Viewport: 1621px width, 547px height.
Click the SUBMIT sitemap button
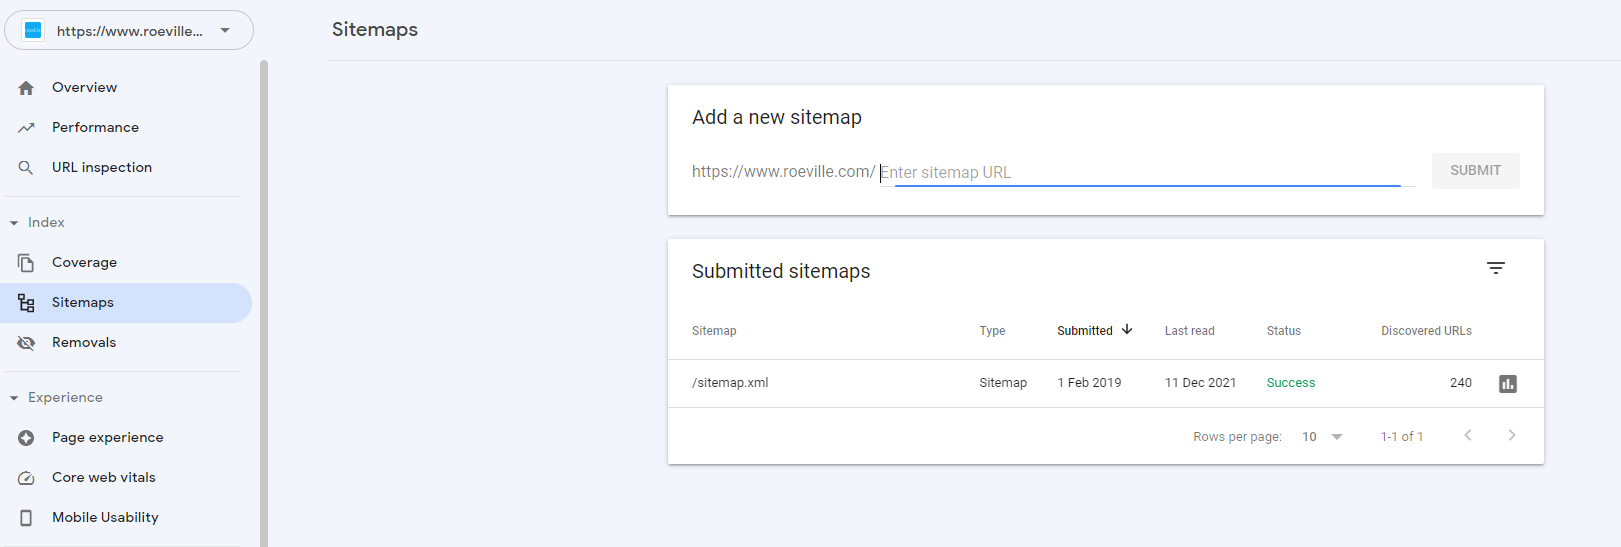pyautogui.click(x=1476, y=171)
